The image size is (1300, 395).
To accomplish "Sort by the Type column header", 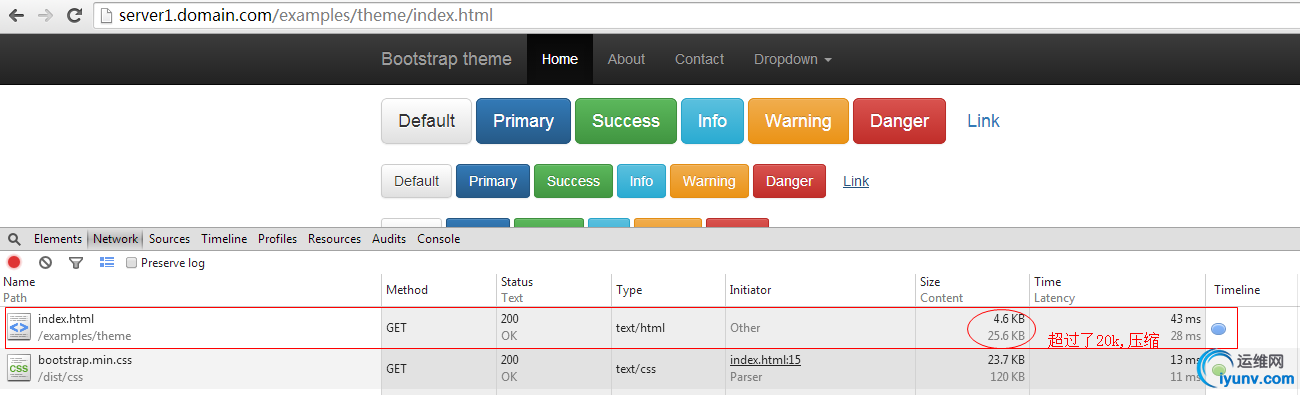I will coord(668,290).
